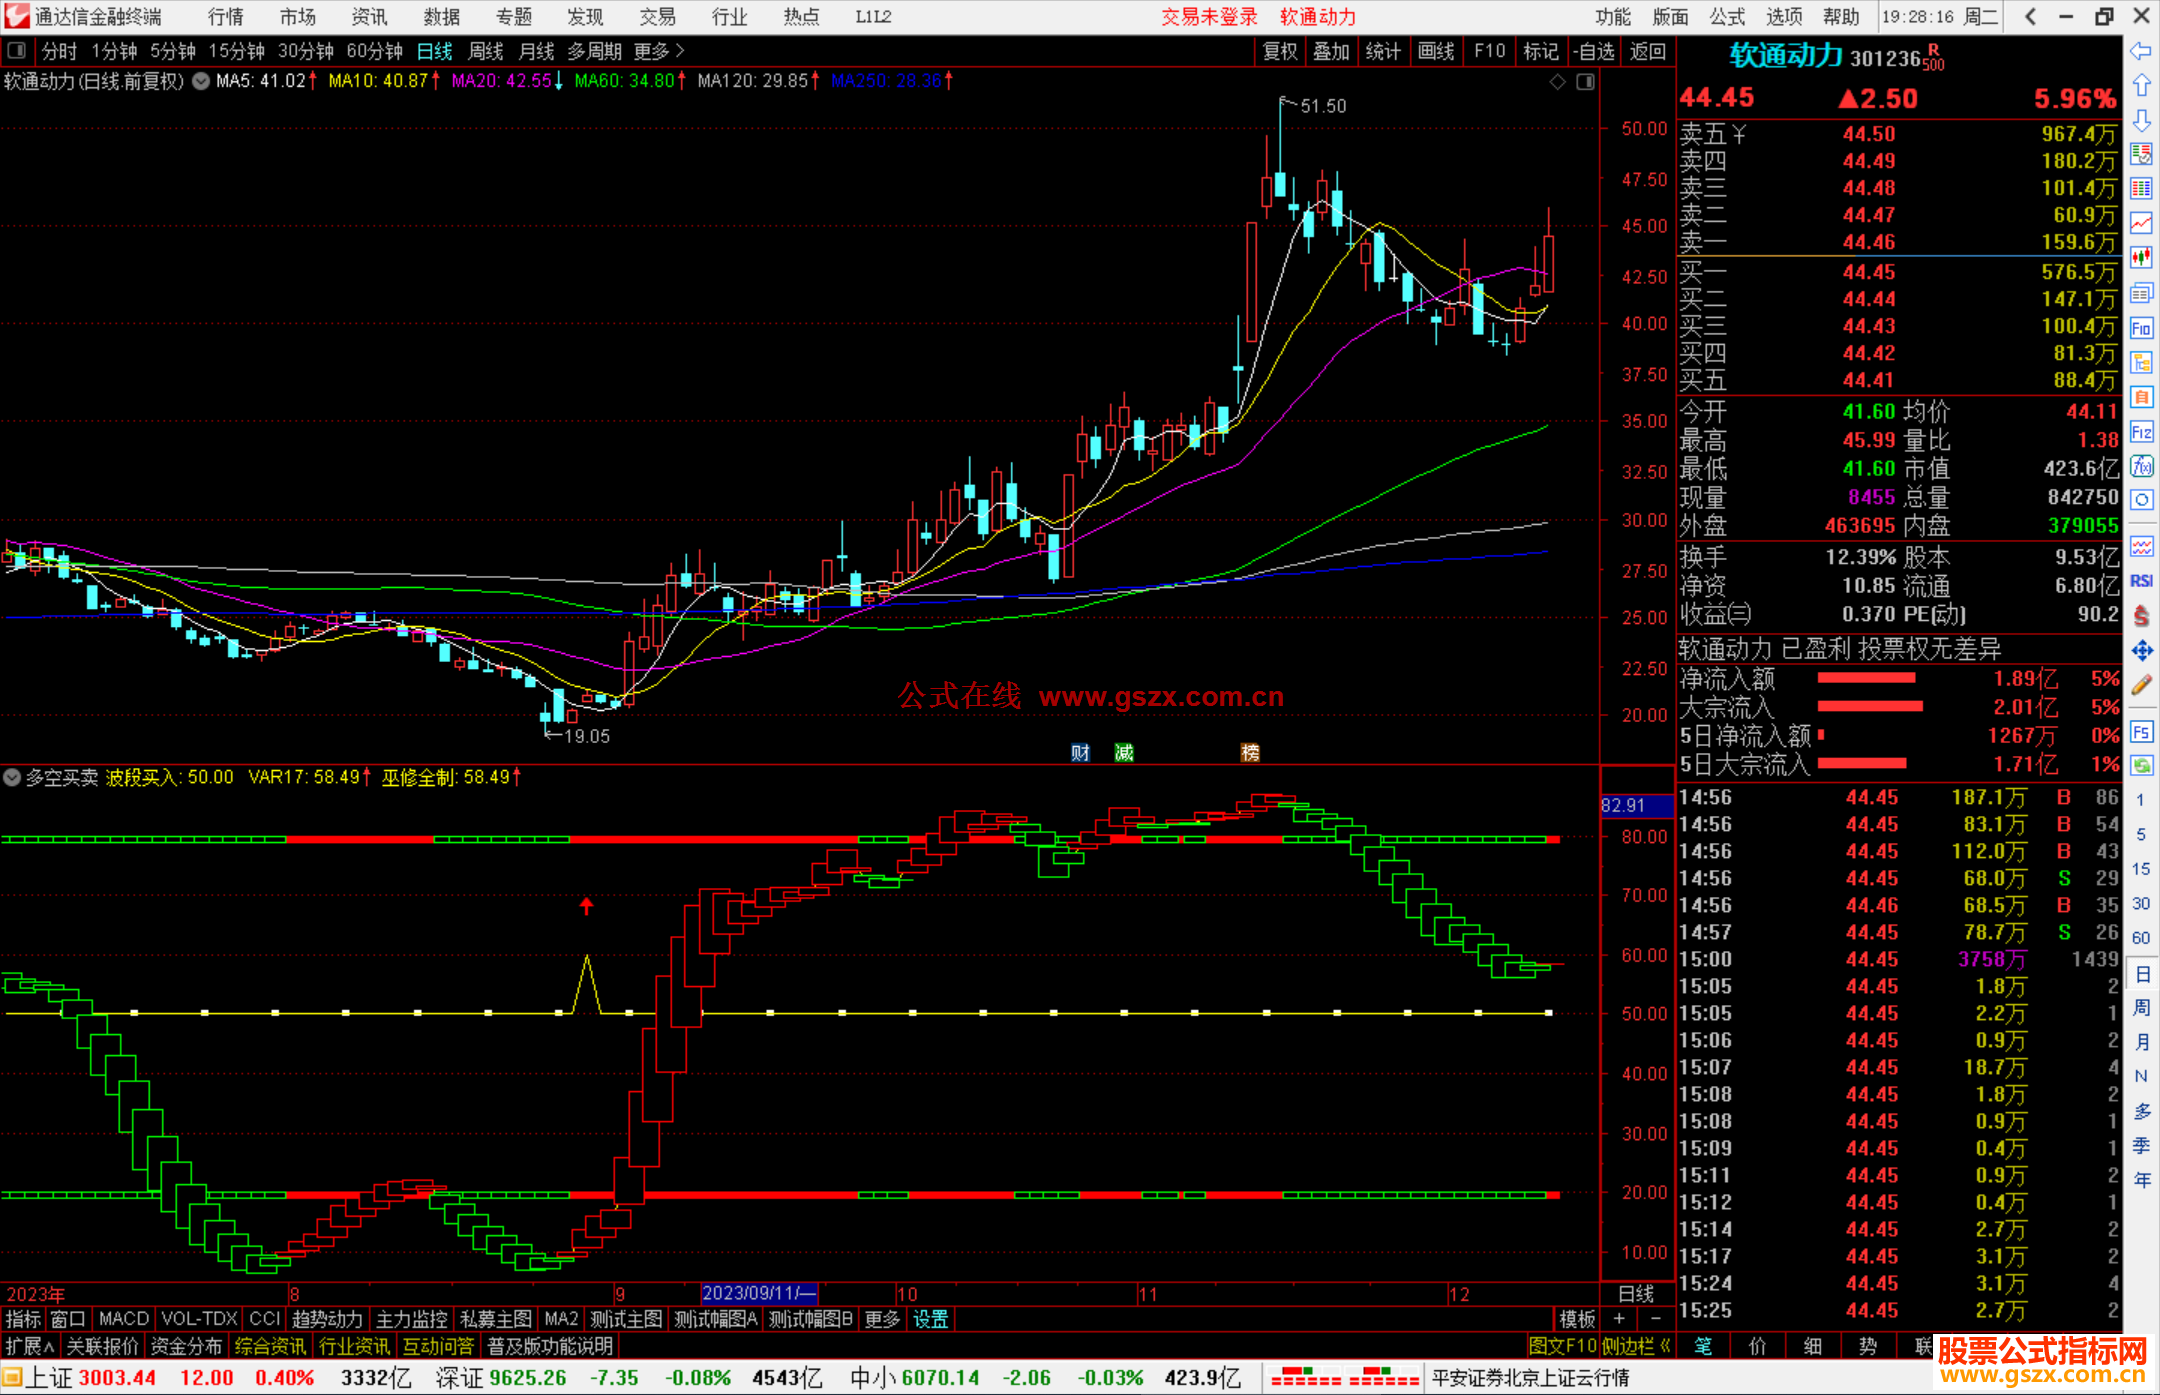The image size is (2160, 1395).
Task: Open the formula f(x) sidebar icon
Action: [x=2141, y=466]
